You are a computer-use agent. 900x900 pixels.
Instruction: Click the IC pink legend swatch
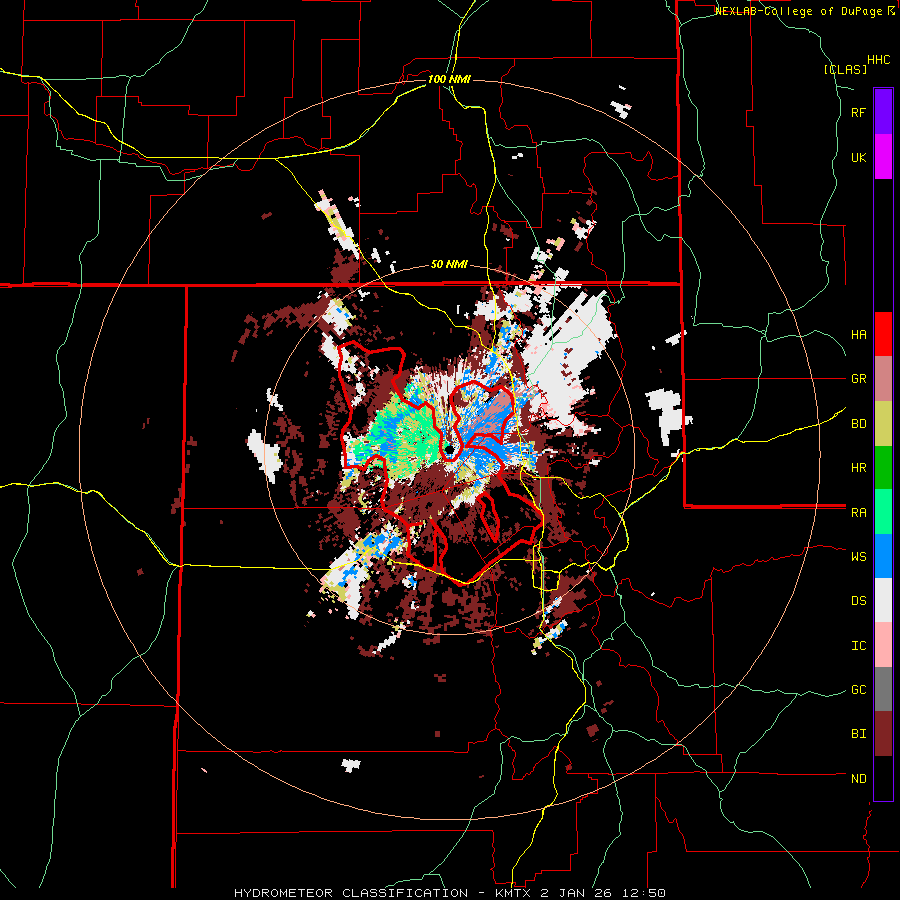tap(883, 645)
